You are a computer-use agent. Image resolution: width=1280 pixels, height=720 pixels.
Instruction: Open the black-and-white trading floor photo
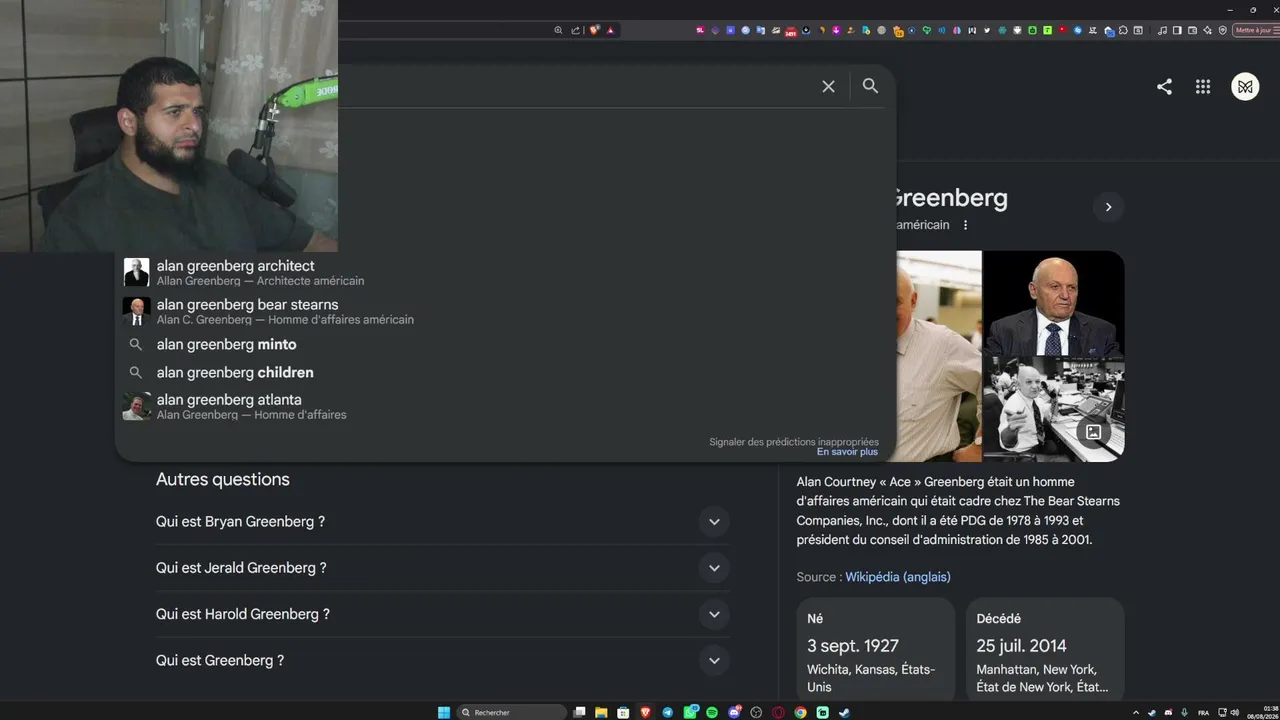point(1054,410)
